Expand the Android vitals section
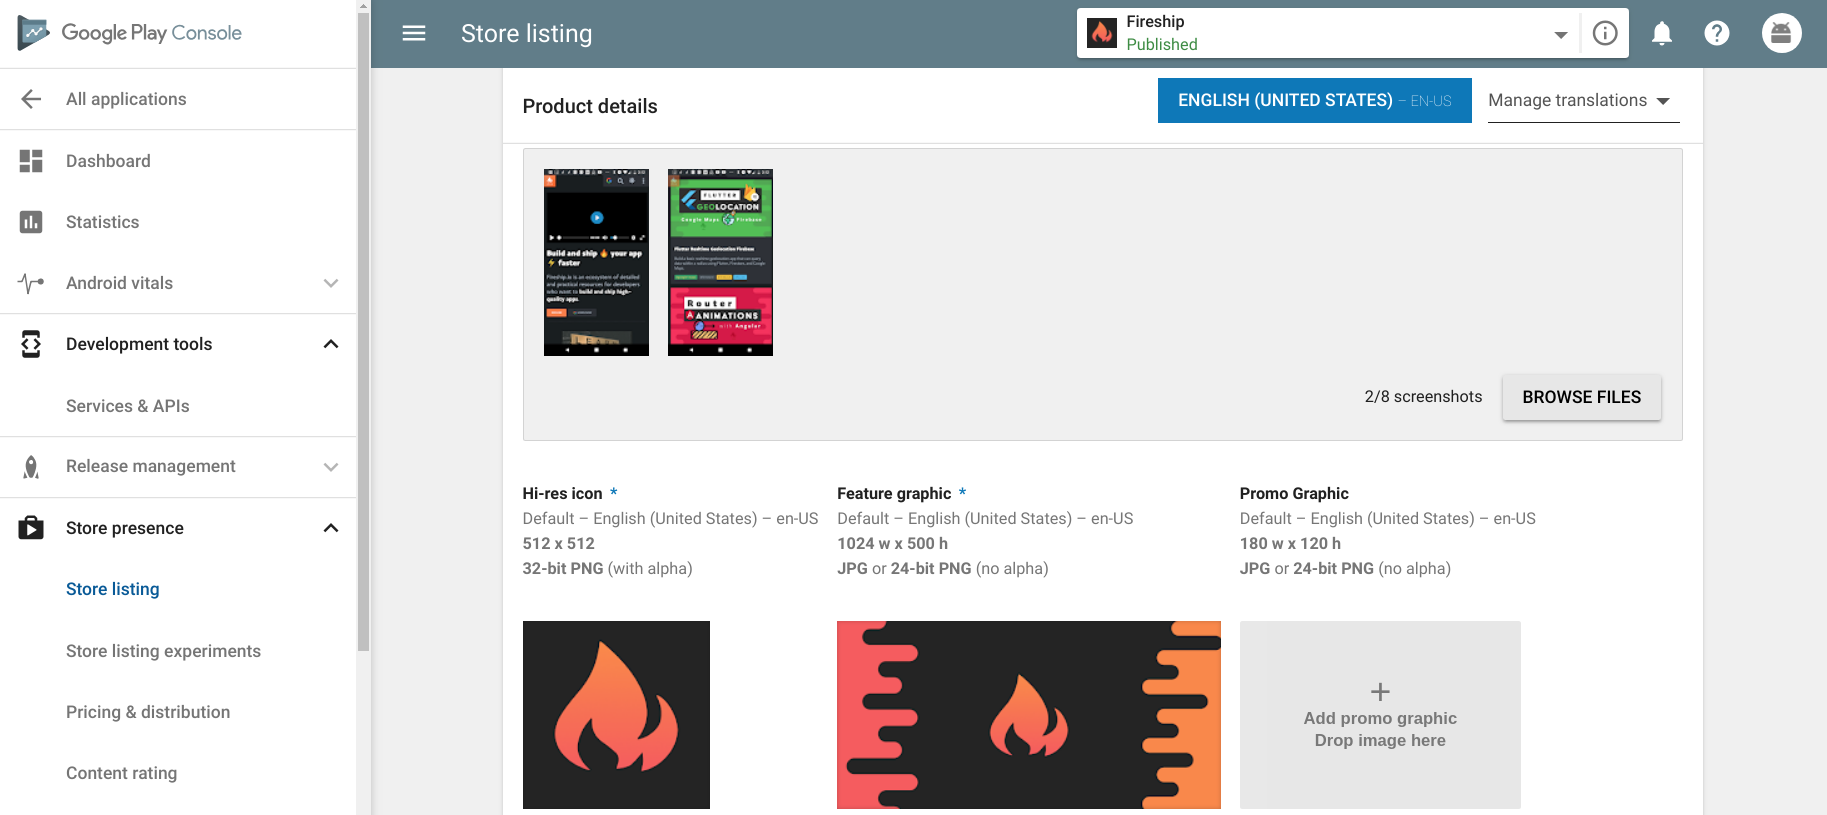Viewport: 1827px width, 815px height. (331, 283)
